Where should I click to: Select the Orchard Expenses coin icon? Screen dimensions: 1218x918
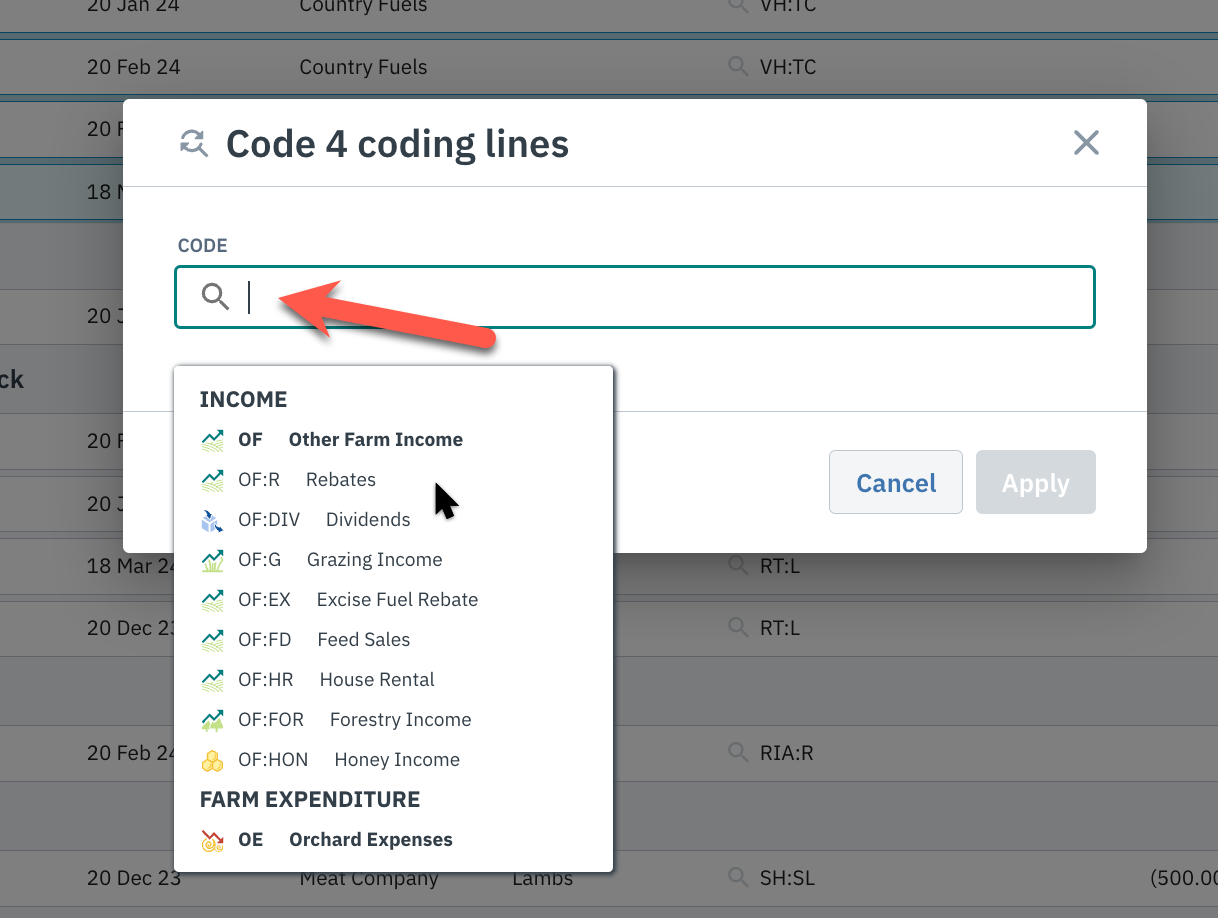212,839
